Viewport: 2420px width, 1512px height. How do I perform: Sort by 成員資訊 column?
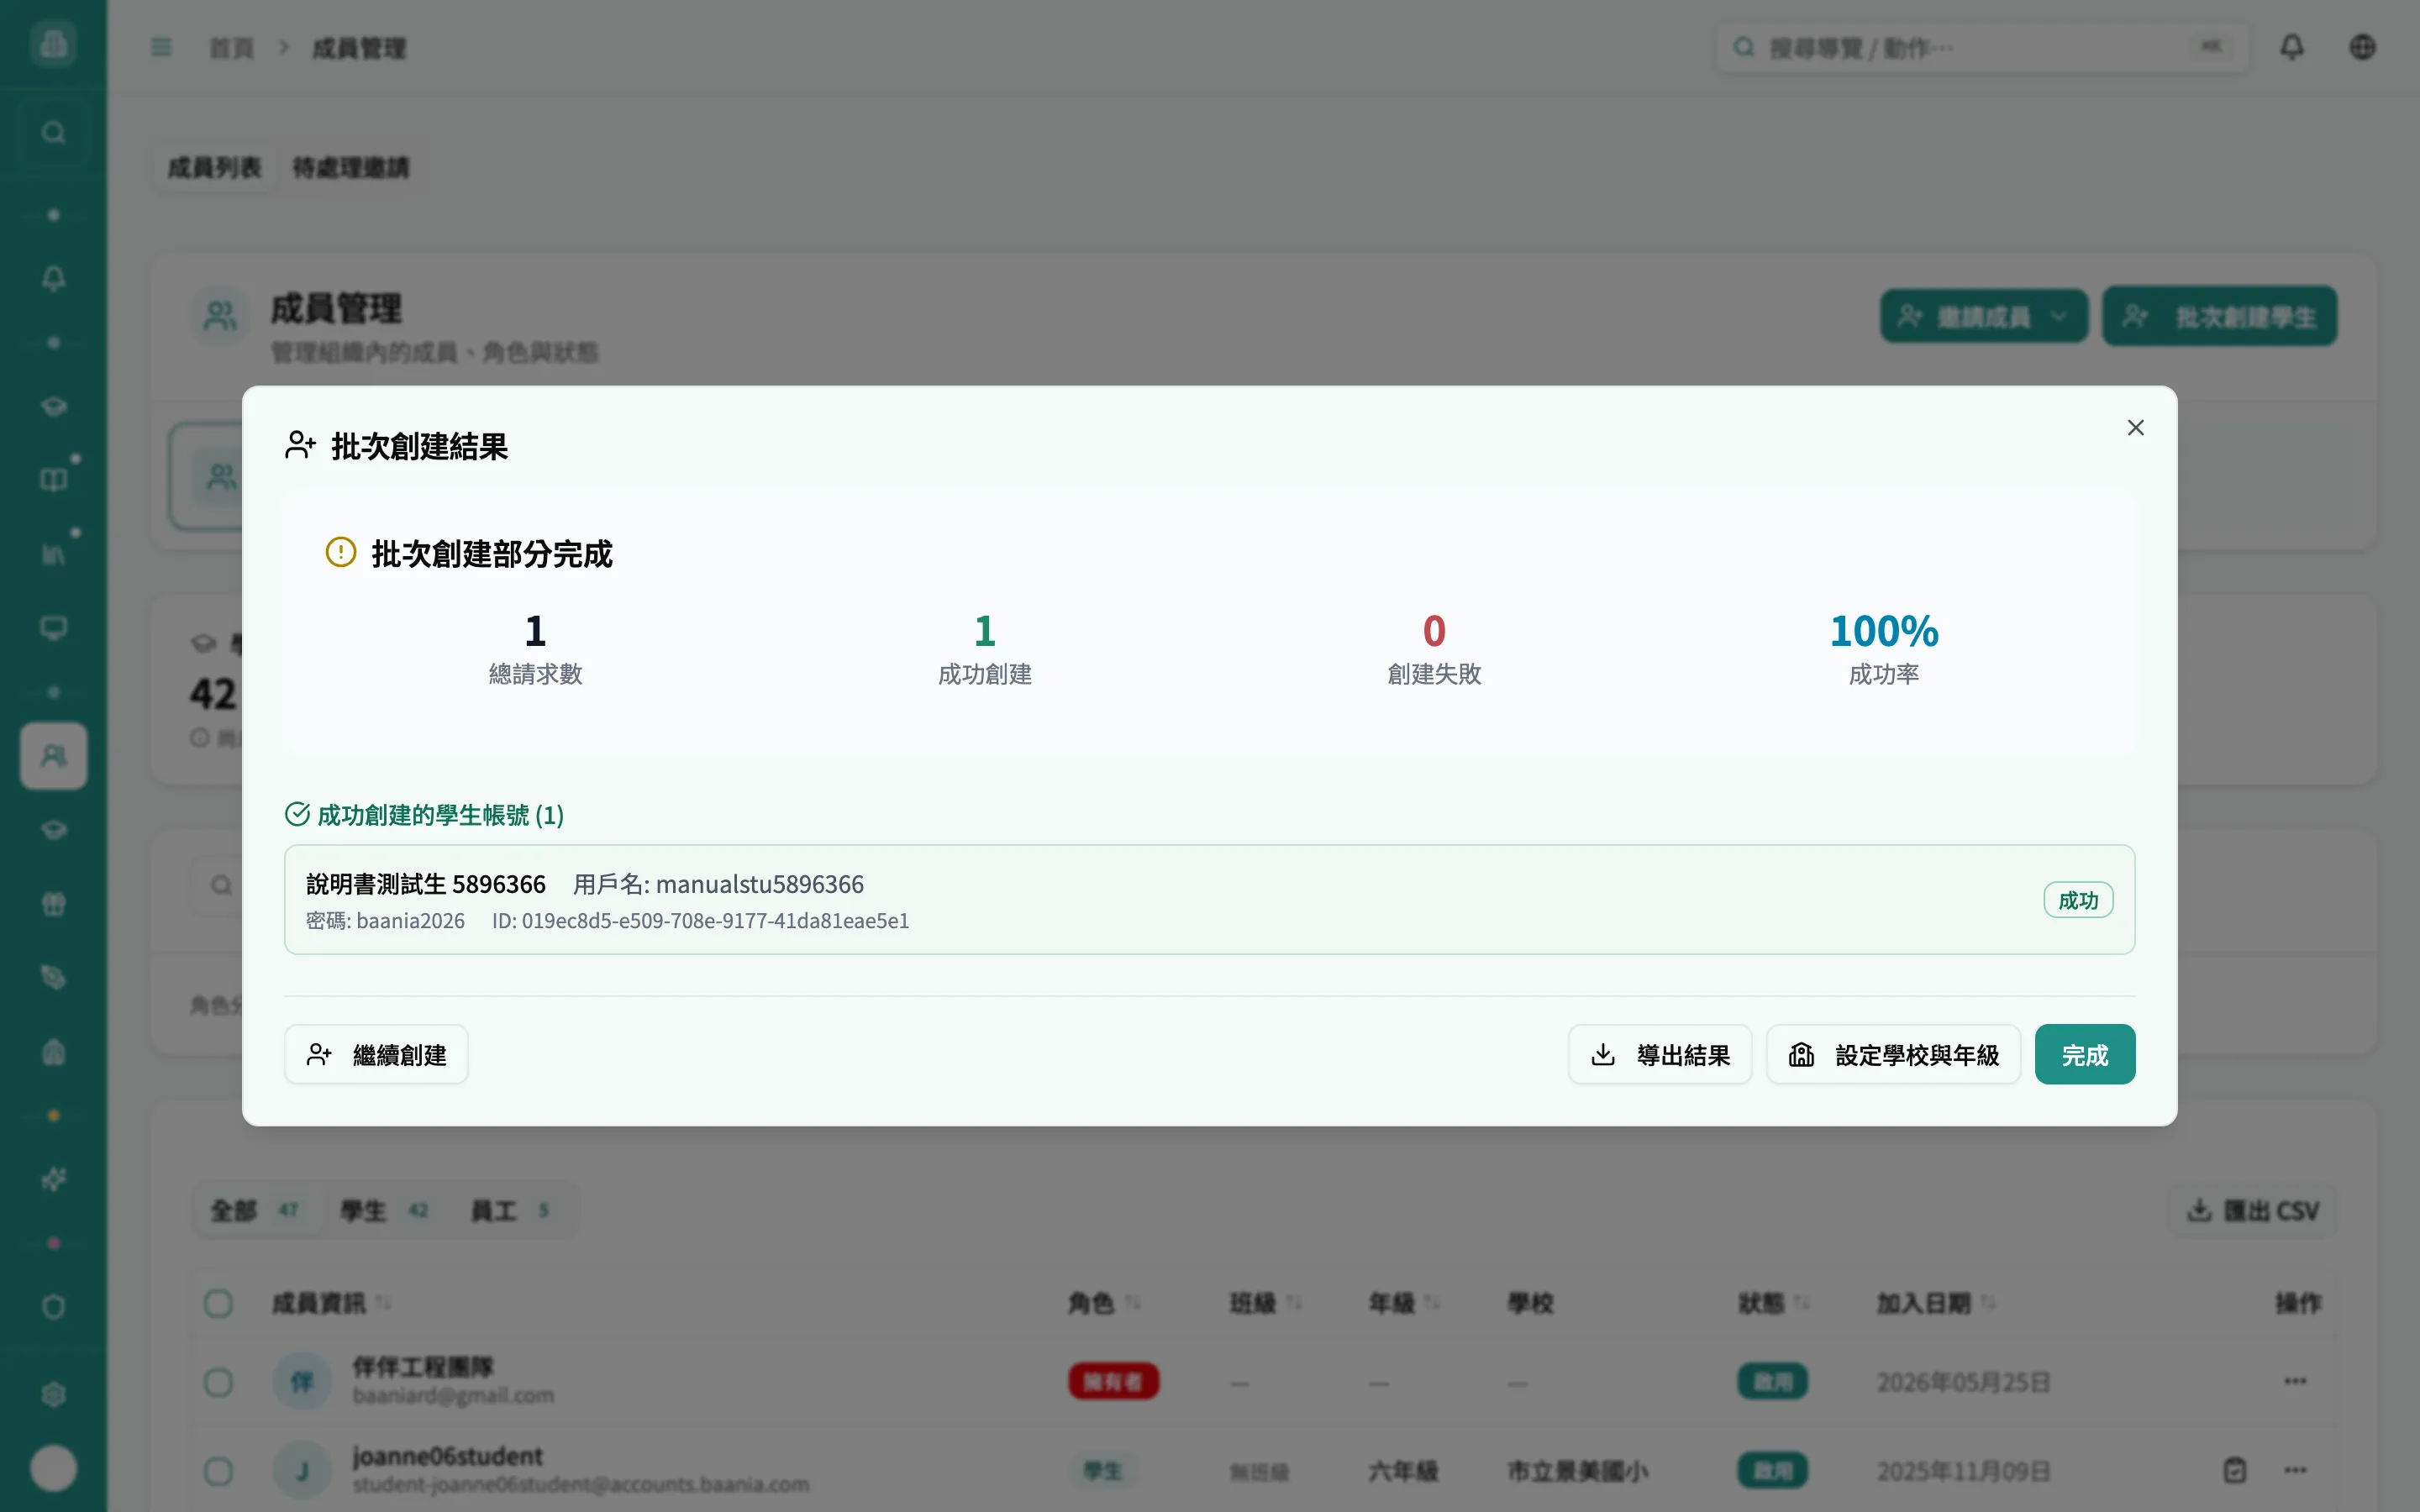pos(331,1303)
